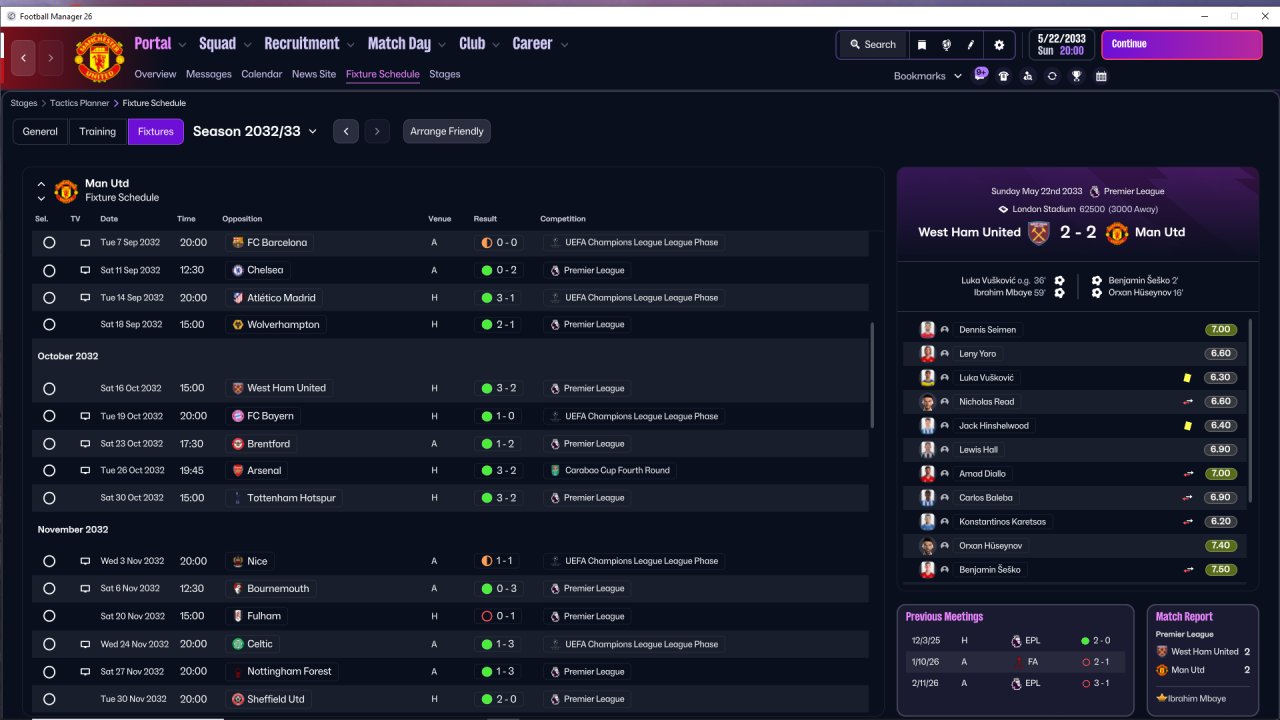1280x720 pixels.
Task: Click the scouting bookmark icon beside the shirt
Action: (x=1028, y=76)
